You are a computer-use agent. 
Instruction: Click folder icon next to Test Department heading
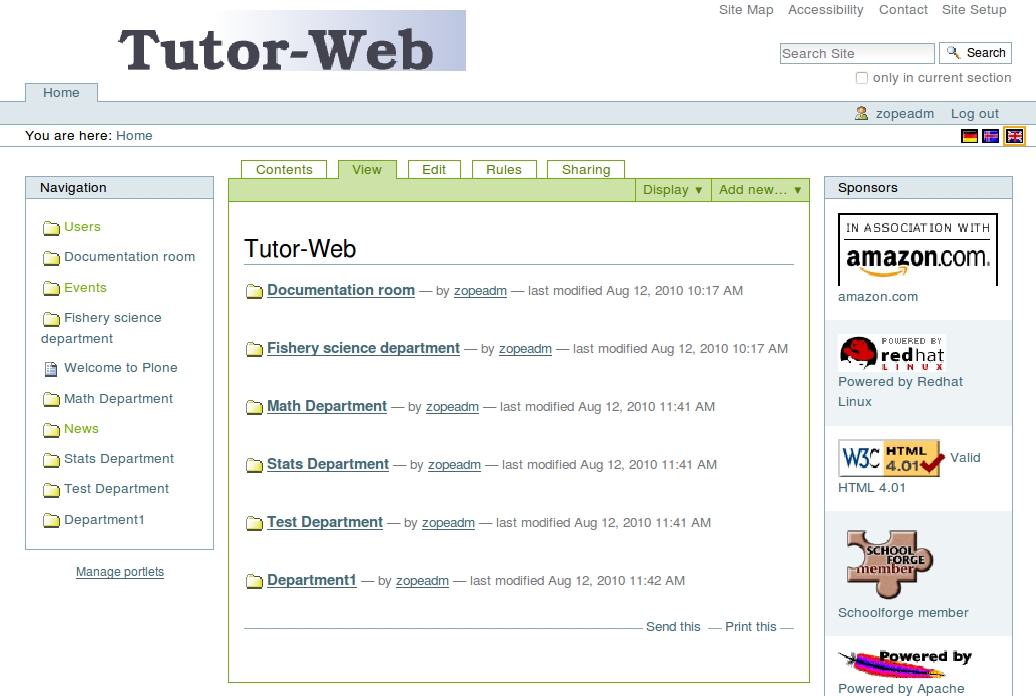[254, 524]
